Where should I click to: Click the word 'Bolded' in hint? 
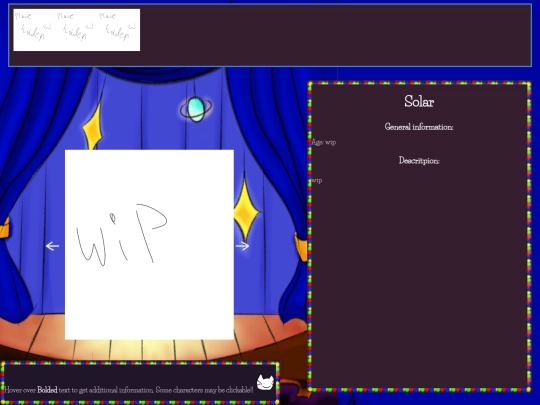tap(47, 390)
